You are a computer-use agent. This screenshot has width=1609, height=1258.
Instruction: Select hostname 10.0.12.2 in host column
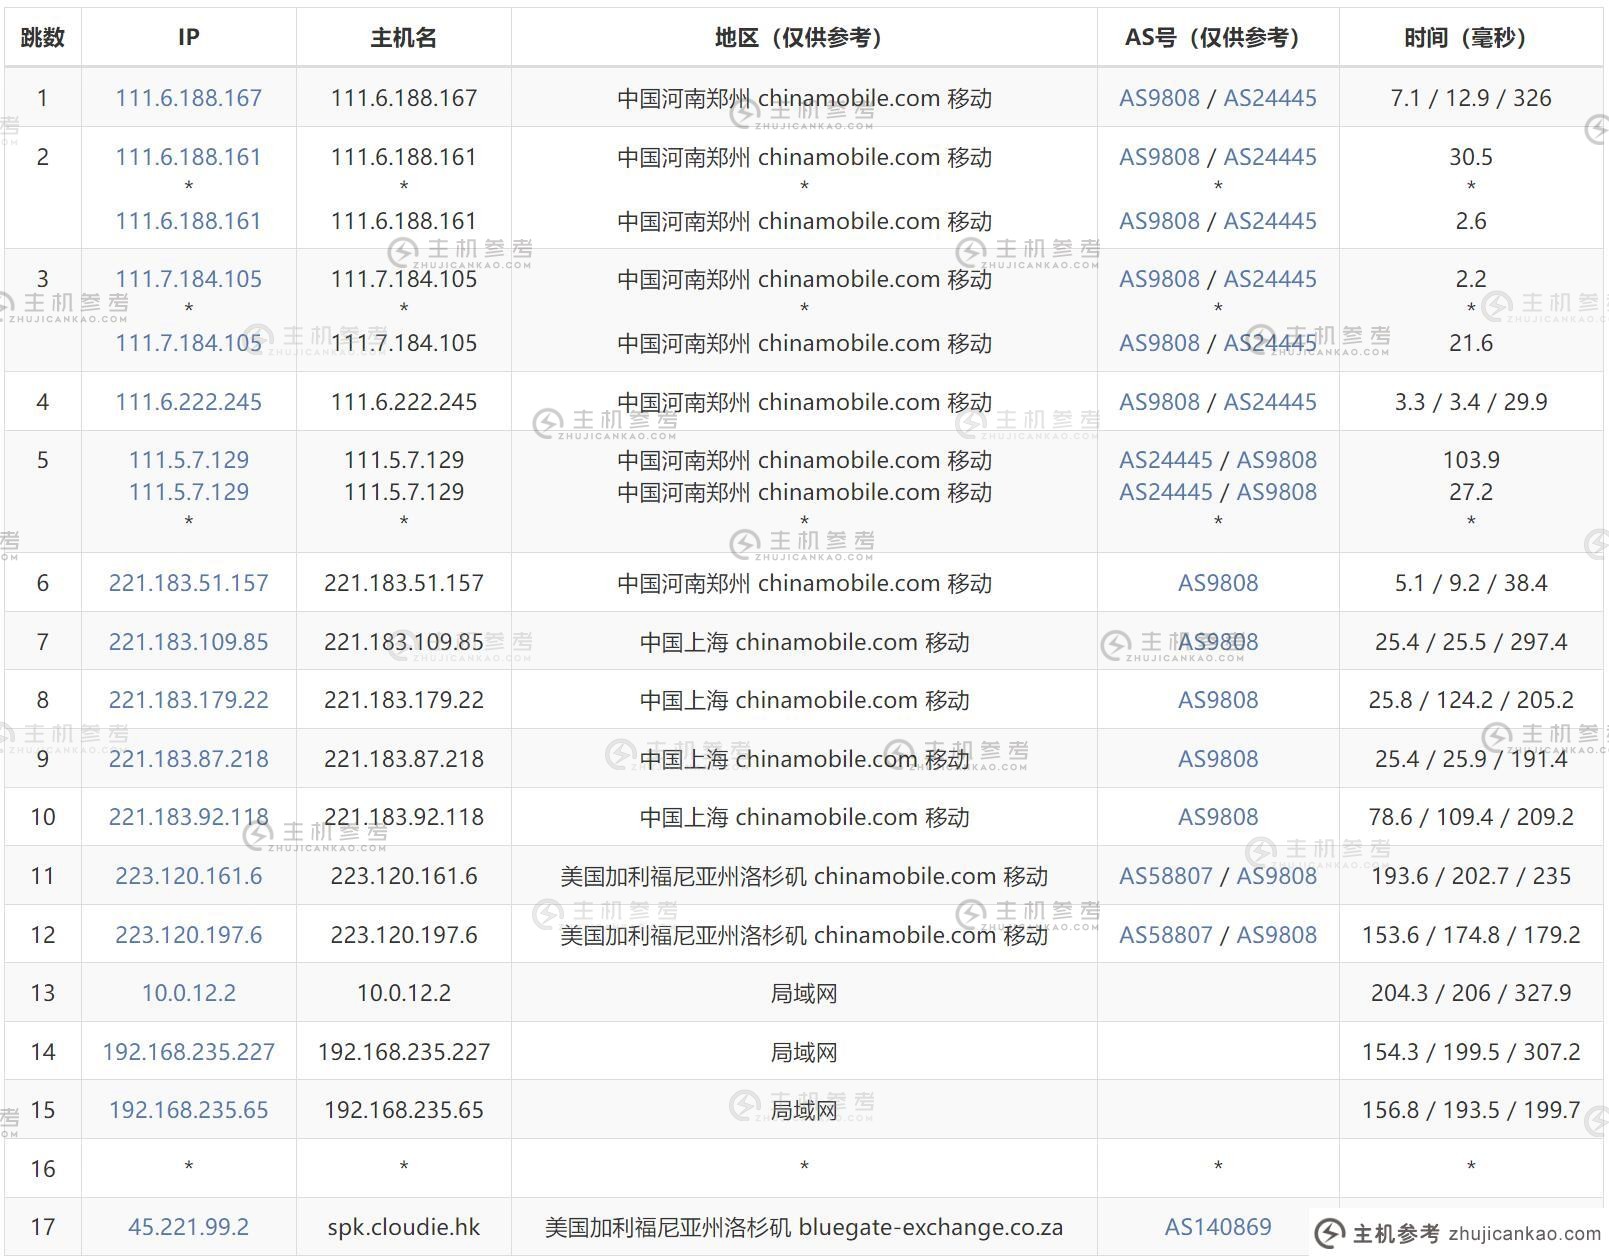pos(403,993)
